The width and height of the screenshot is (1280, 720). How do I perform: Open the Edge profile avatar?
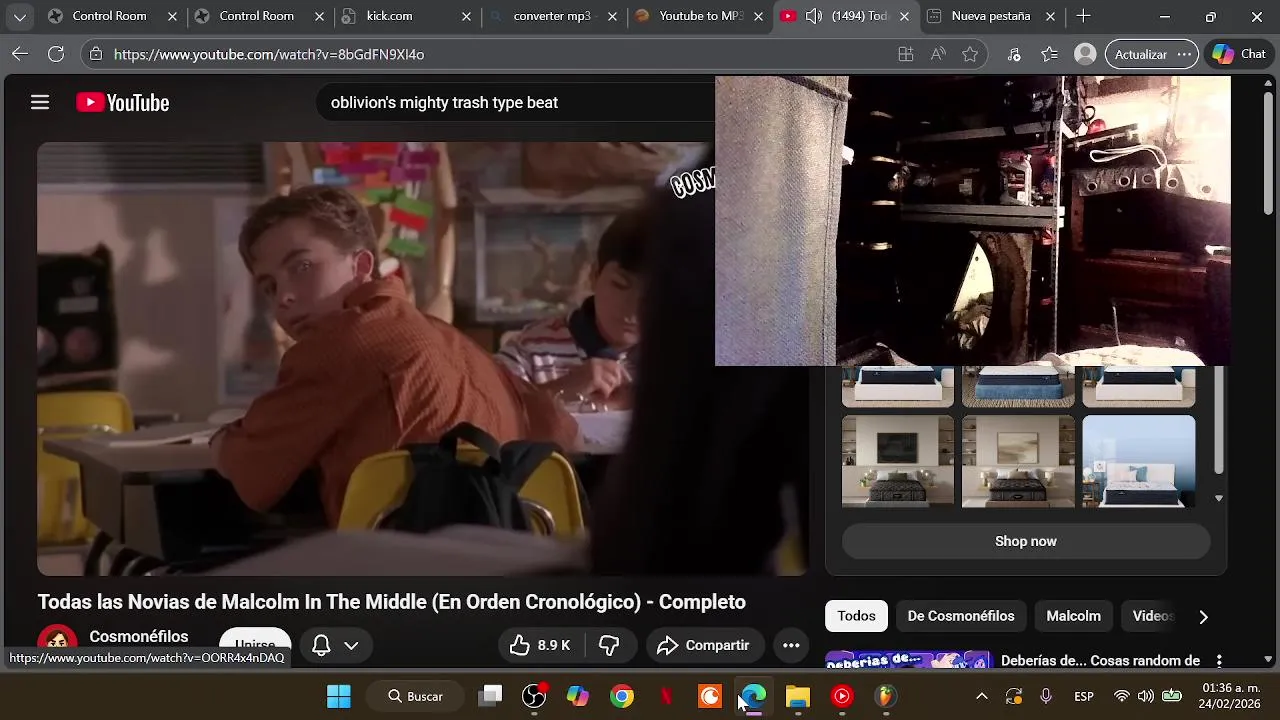pos(1084,54)
